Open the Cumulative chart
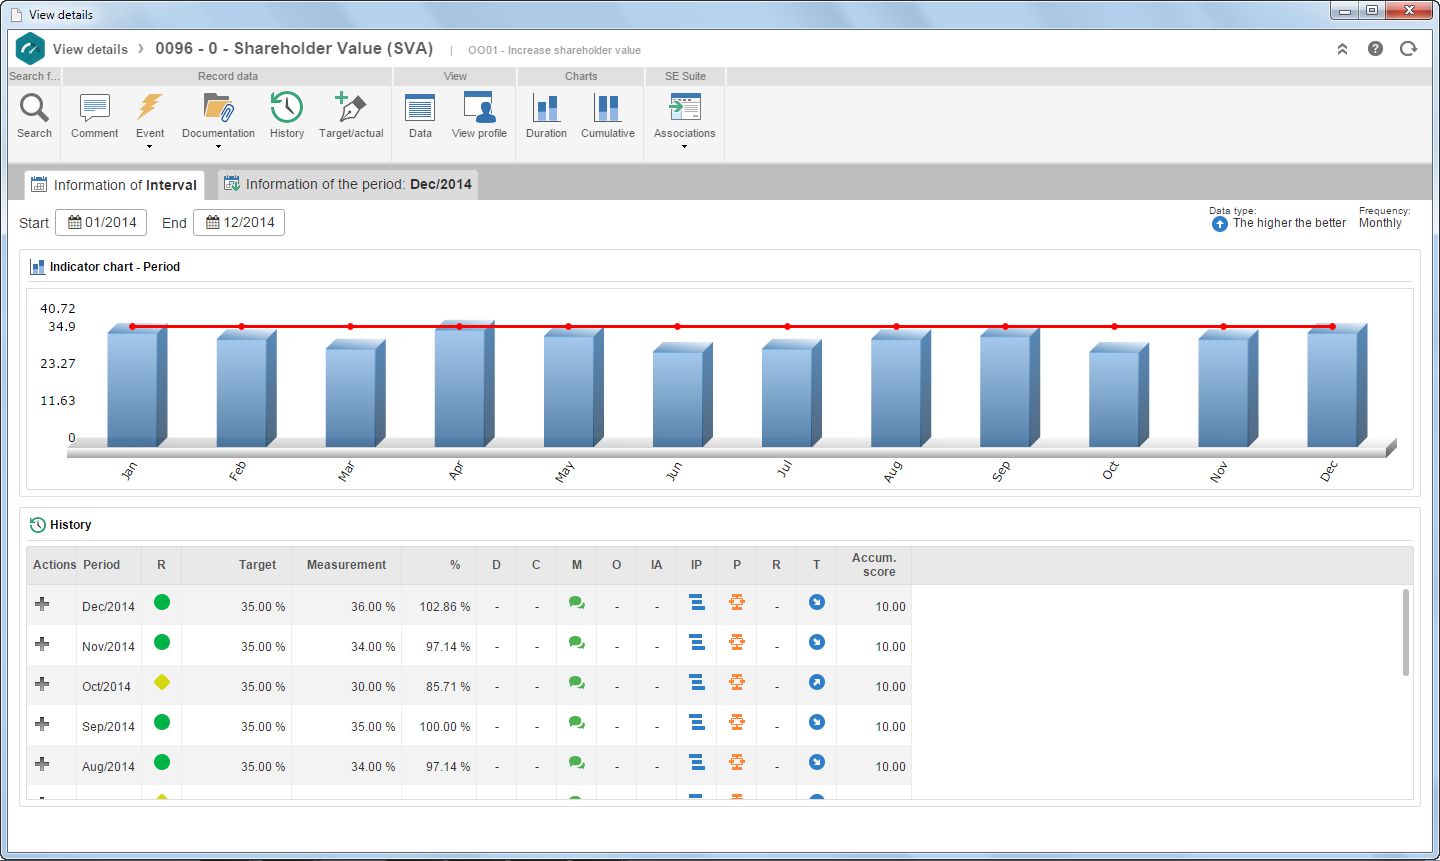Viewport: 1440px width, 861px height. pos(607,107)
